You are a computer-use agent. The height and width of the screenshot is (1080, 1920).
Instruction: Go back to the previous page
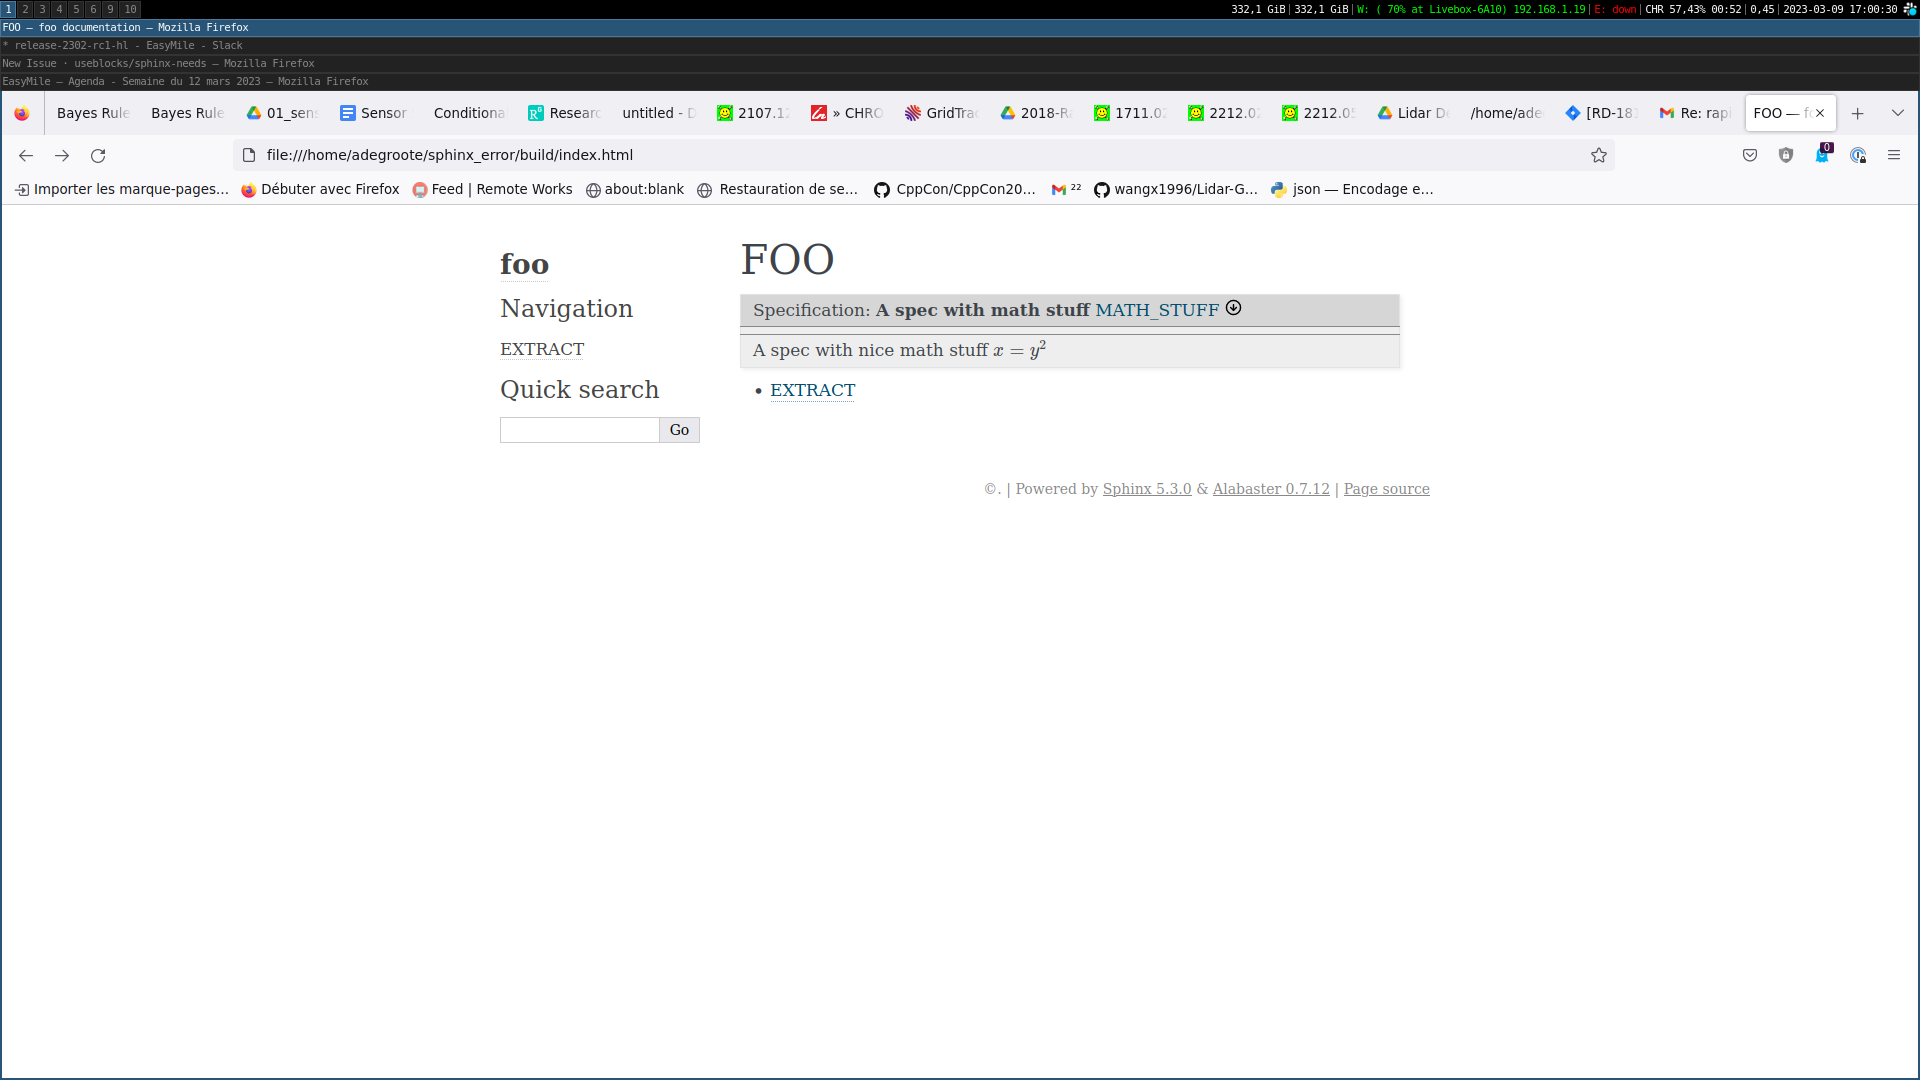point(25,155)
